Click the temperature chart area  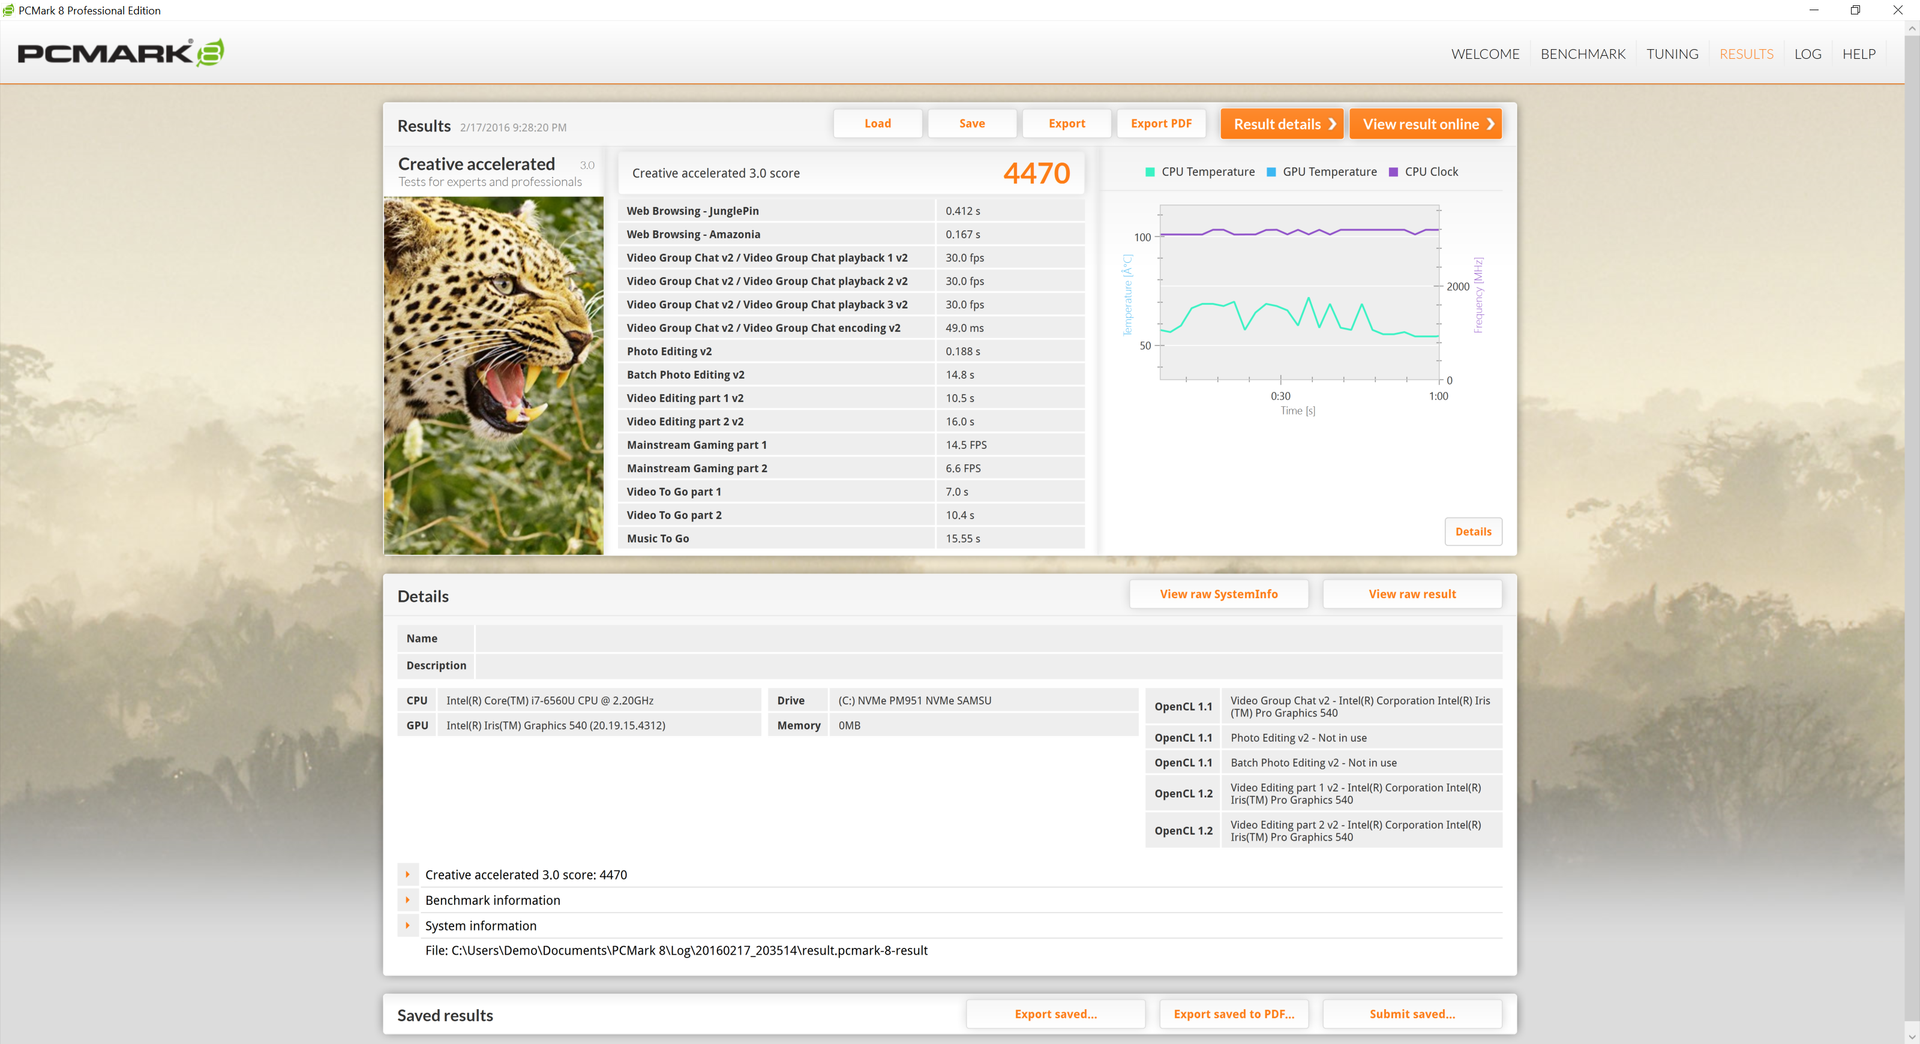pos(1299,293)
